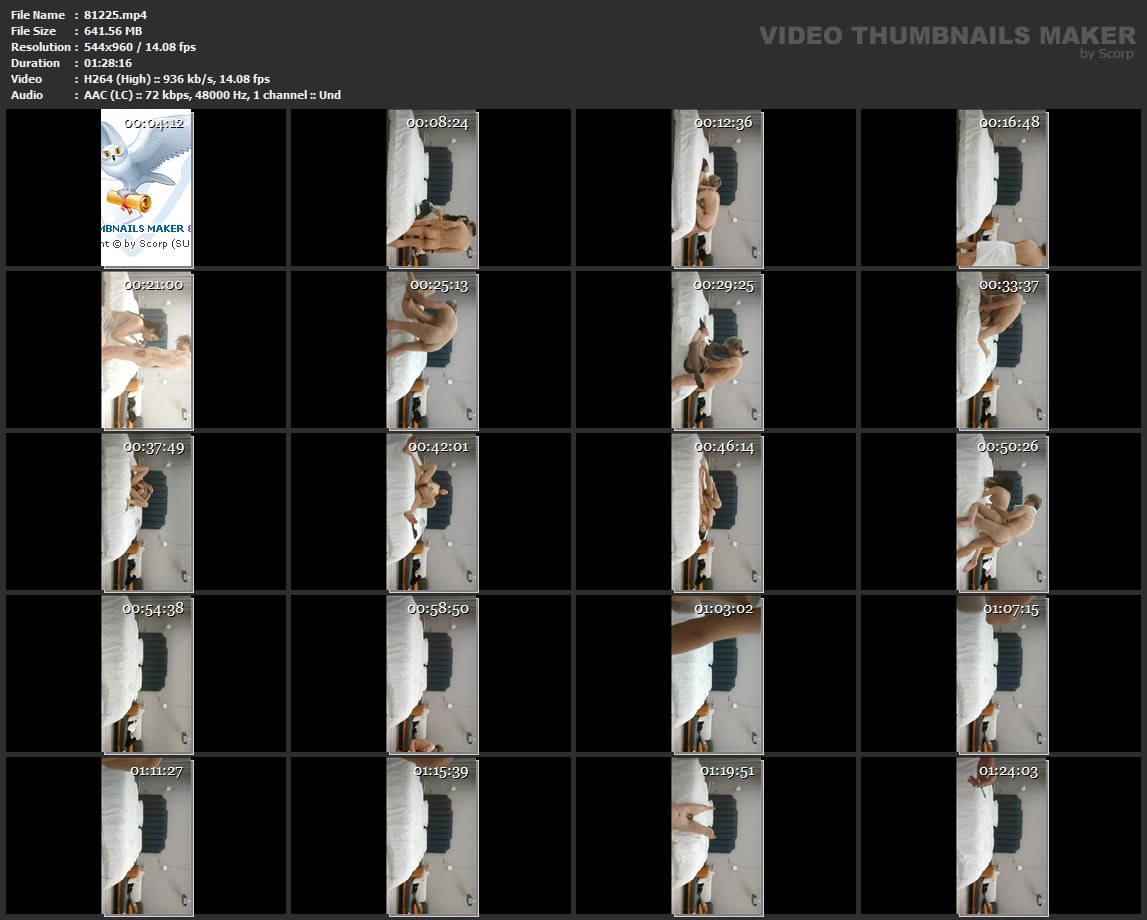Click the thumbnail at timestamp 01:03:02

pyautogui.click(x=717, y=673)
